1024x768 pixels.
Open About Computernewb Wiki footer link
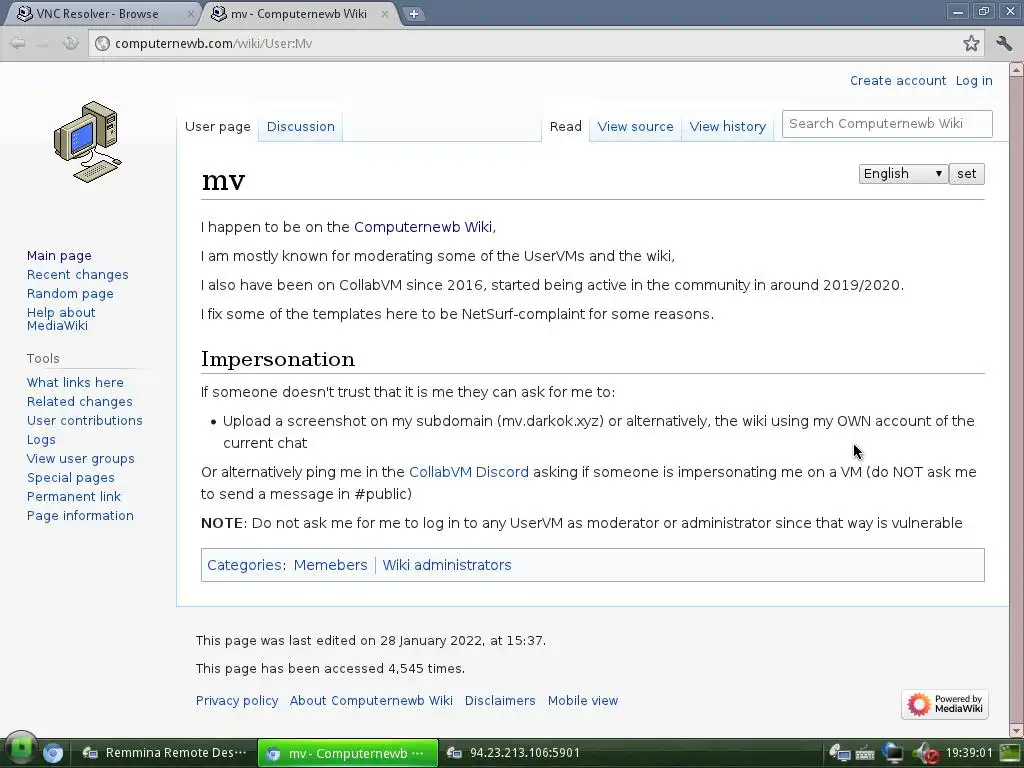[x=371, y=700]
